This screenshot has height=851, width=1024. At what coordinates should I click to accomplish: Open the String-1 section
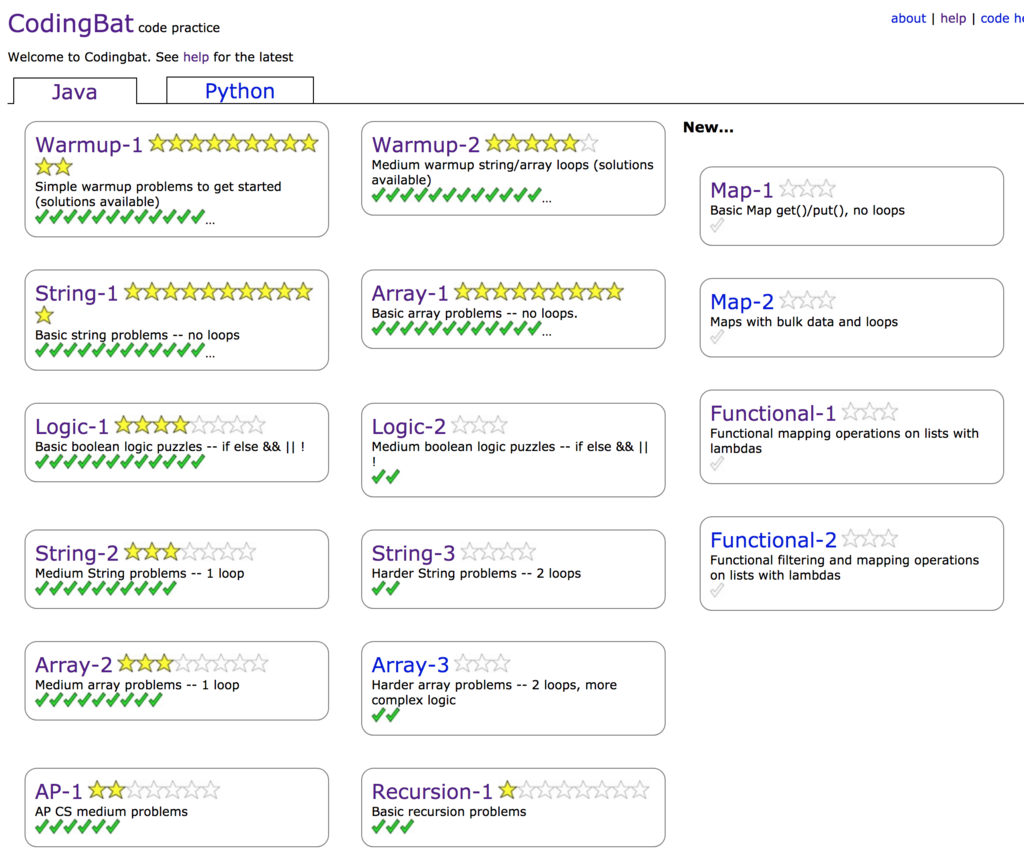point(76,293)
